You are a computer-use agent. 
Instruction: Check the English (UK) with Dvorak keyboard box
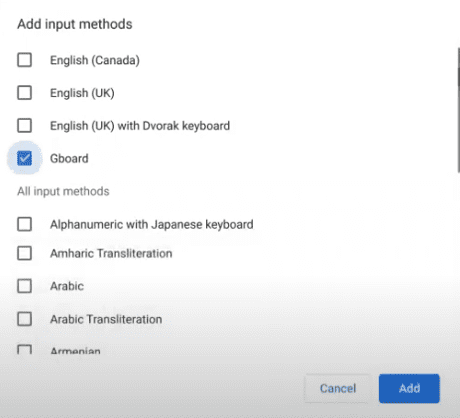click(24, 125)
